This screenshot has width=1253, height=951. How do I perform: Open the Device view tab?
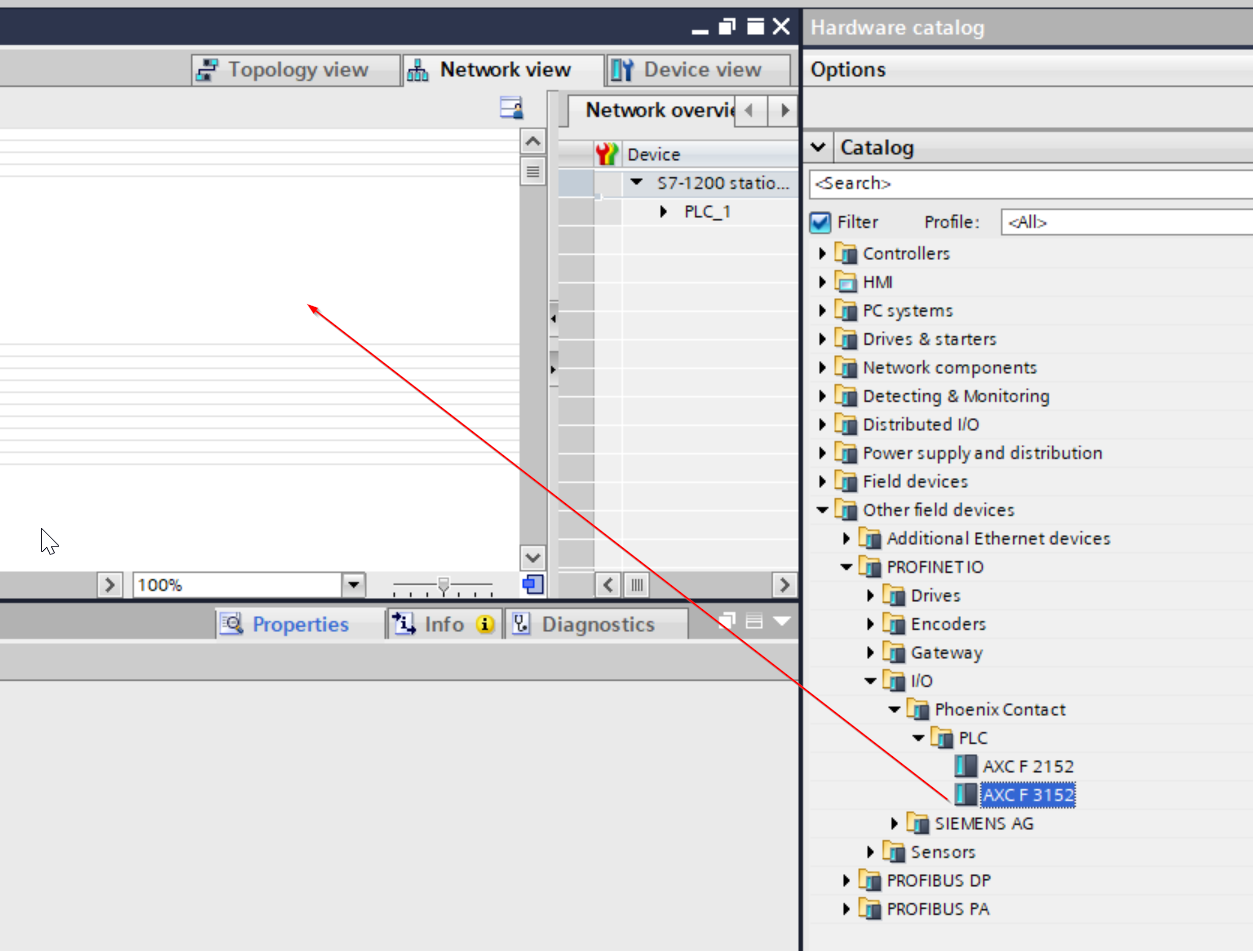click(x=697, y=70)
